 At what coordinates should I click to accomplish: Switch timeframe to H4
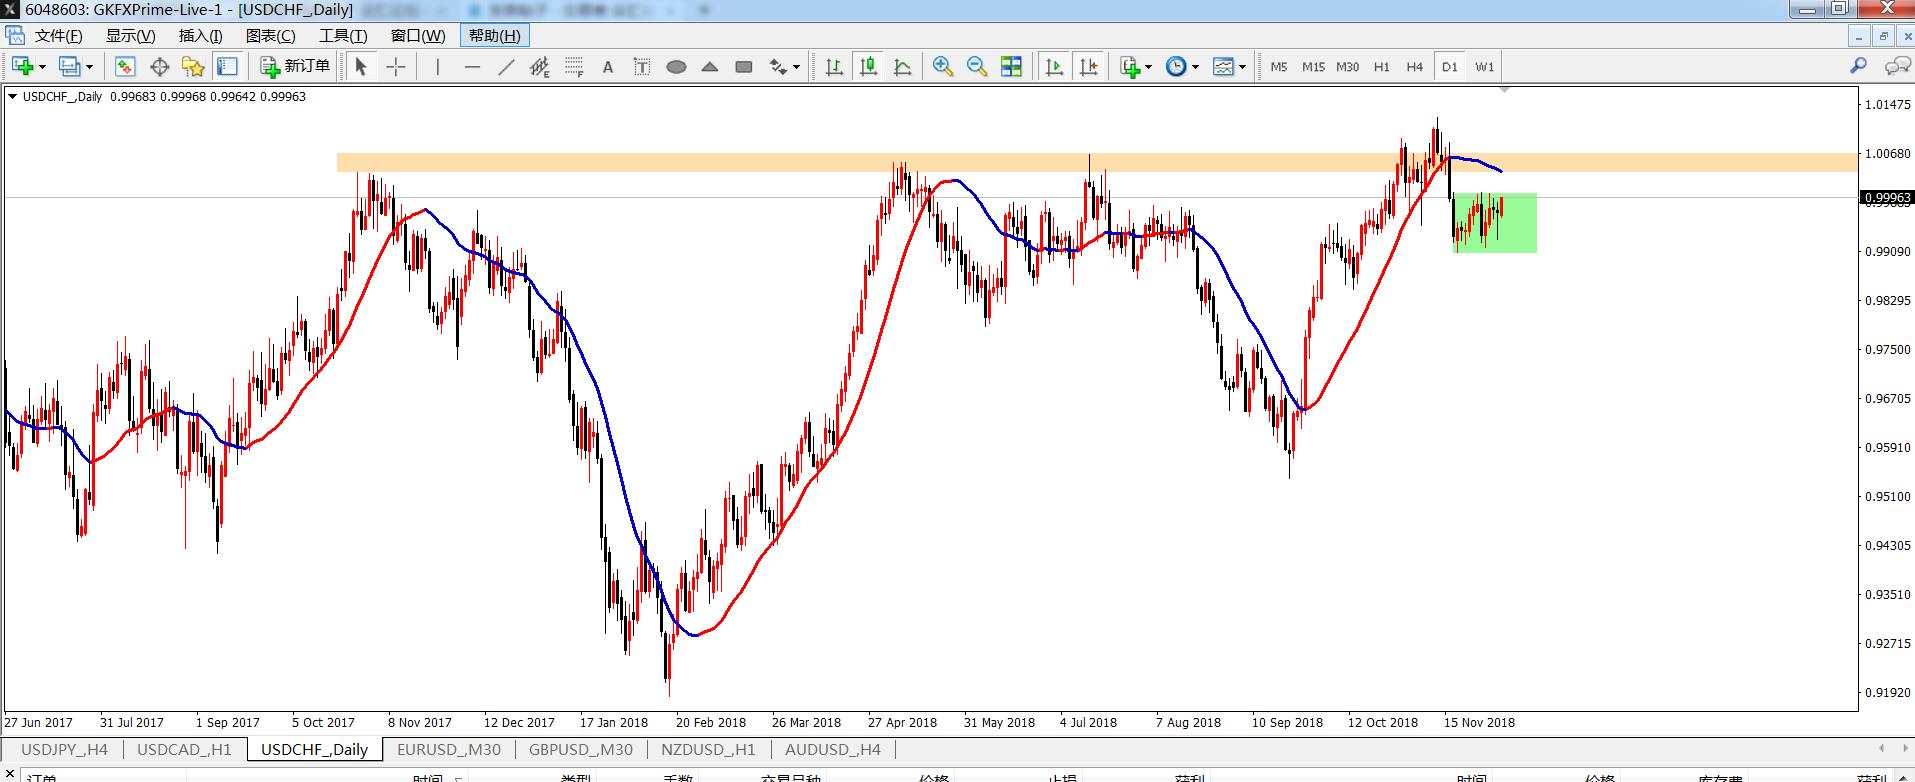pos(1414,67)
